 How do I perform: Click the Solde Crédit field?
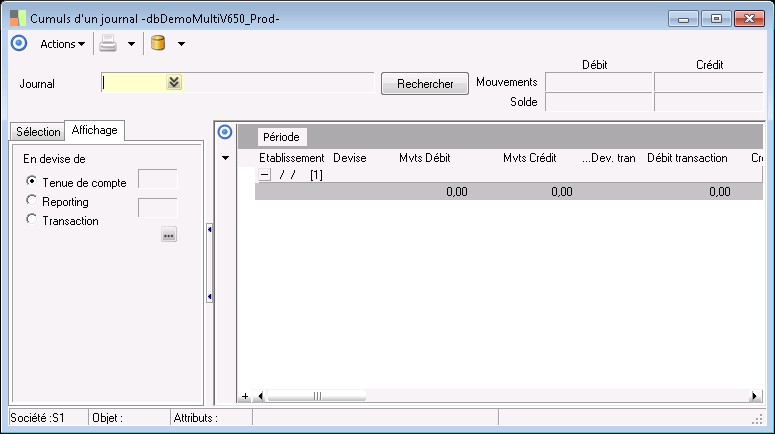[708, 102]
